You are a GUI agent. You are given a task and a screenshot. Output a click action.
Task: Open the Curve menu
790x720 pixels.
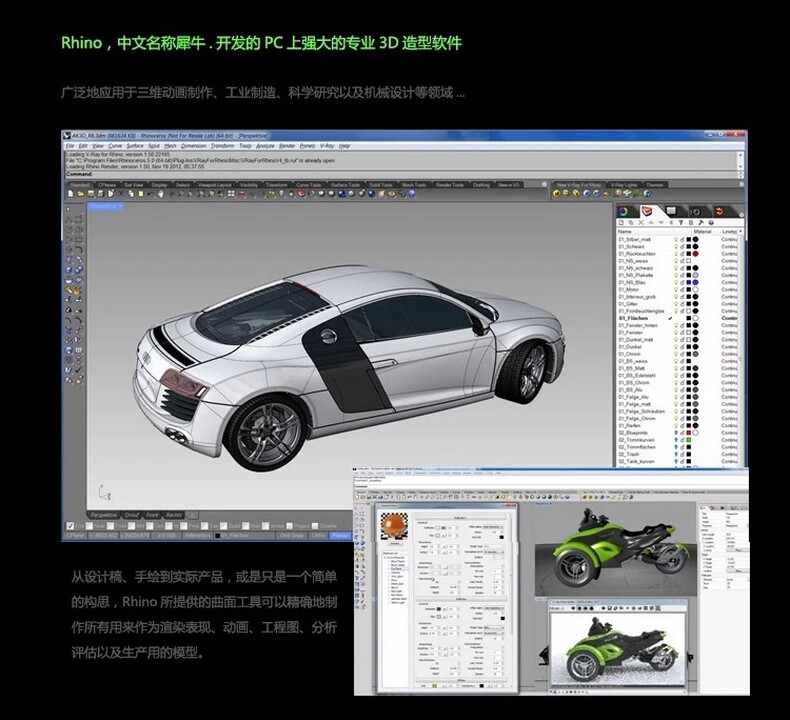[115, 146]
